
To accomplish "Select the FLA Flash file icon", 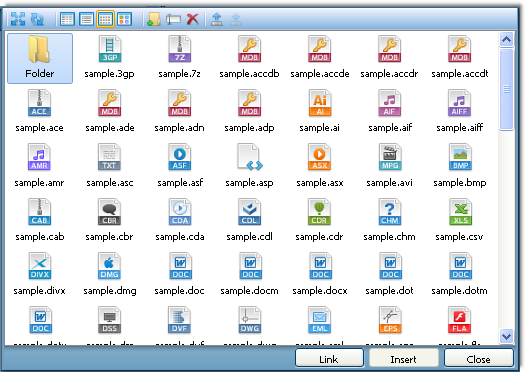I will 460,320.
